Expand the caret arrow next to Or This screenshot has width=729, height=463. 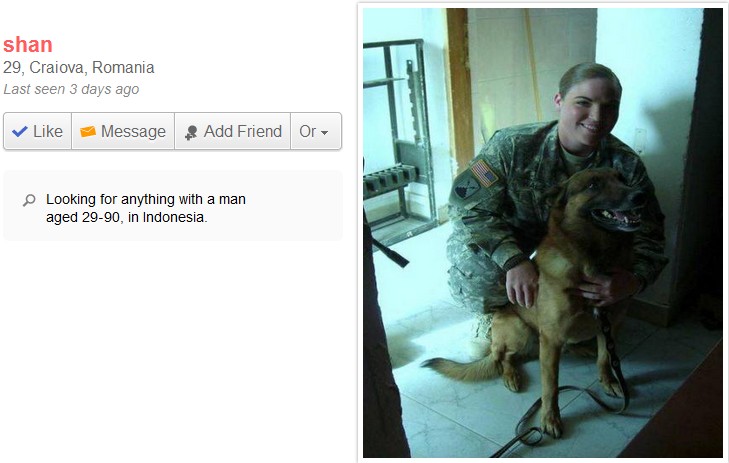325,132
